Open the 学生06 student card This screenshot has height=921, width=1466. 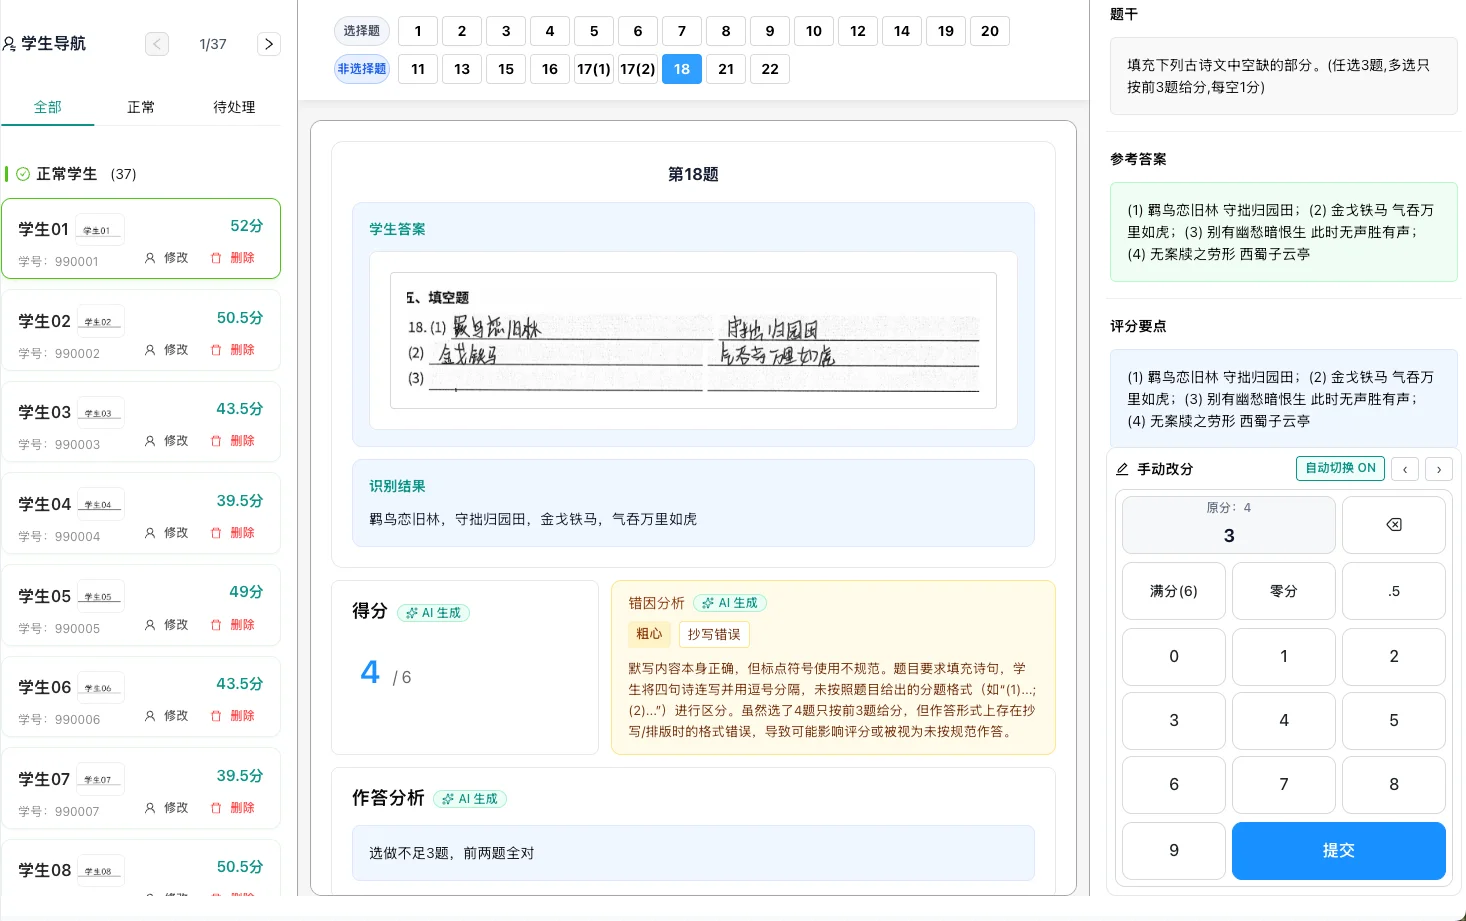pos(141,697)
